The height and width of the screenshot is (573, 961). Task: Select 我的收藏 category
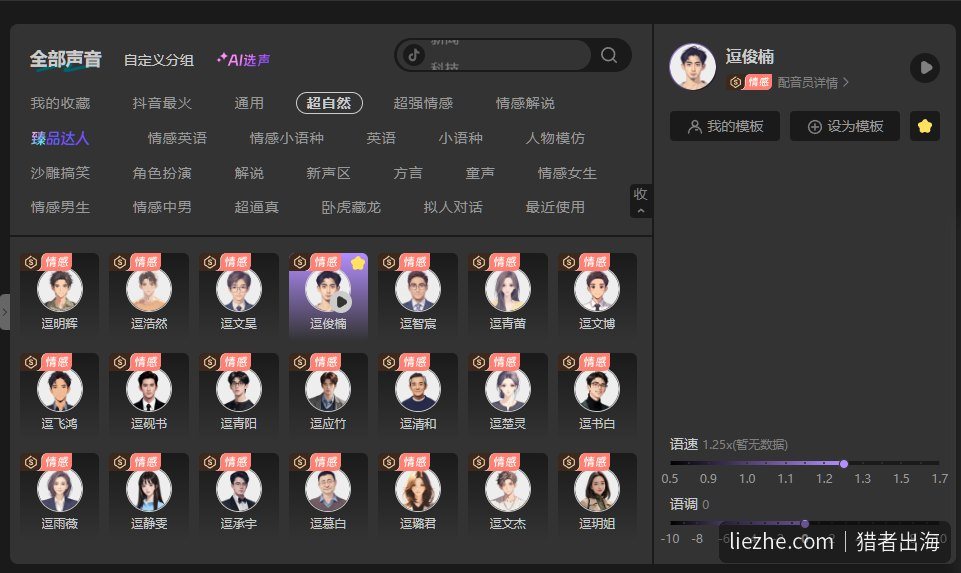click(60, 103)
